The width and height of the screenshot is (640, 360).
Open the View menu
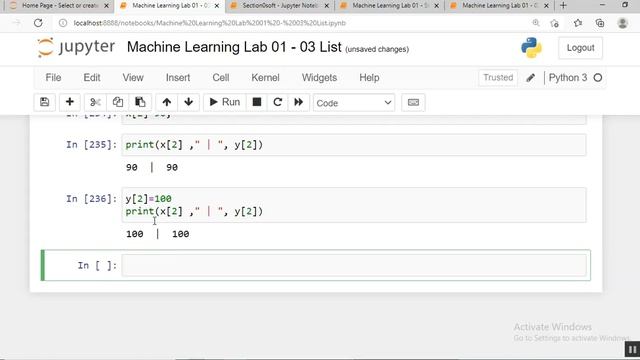(x=133, y=78)
